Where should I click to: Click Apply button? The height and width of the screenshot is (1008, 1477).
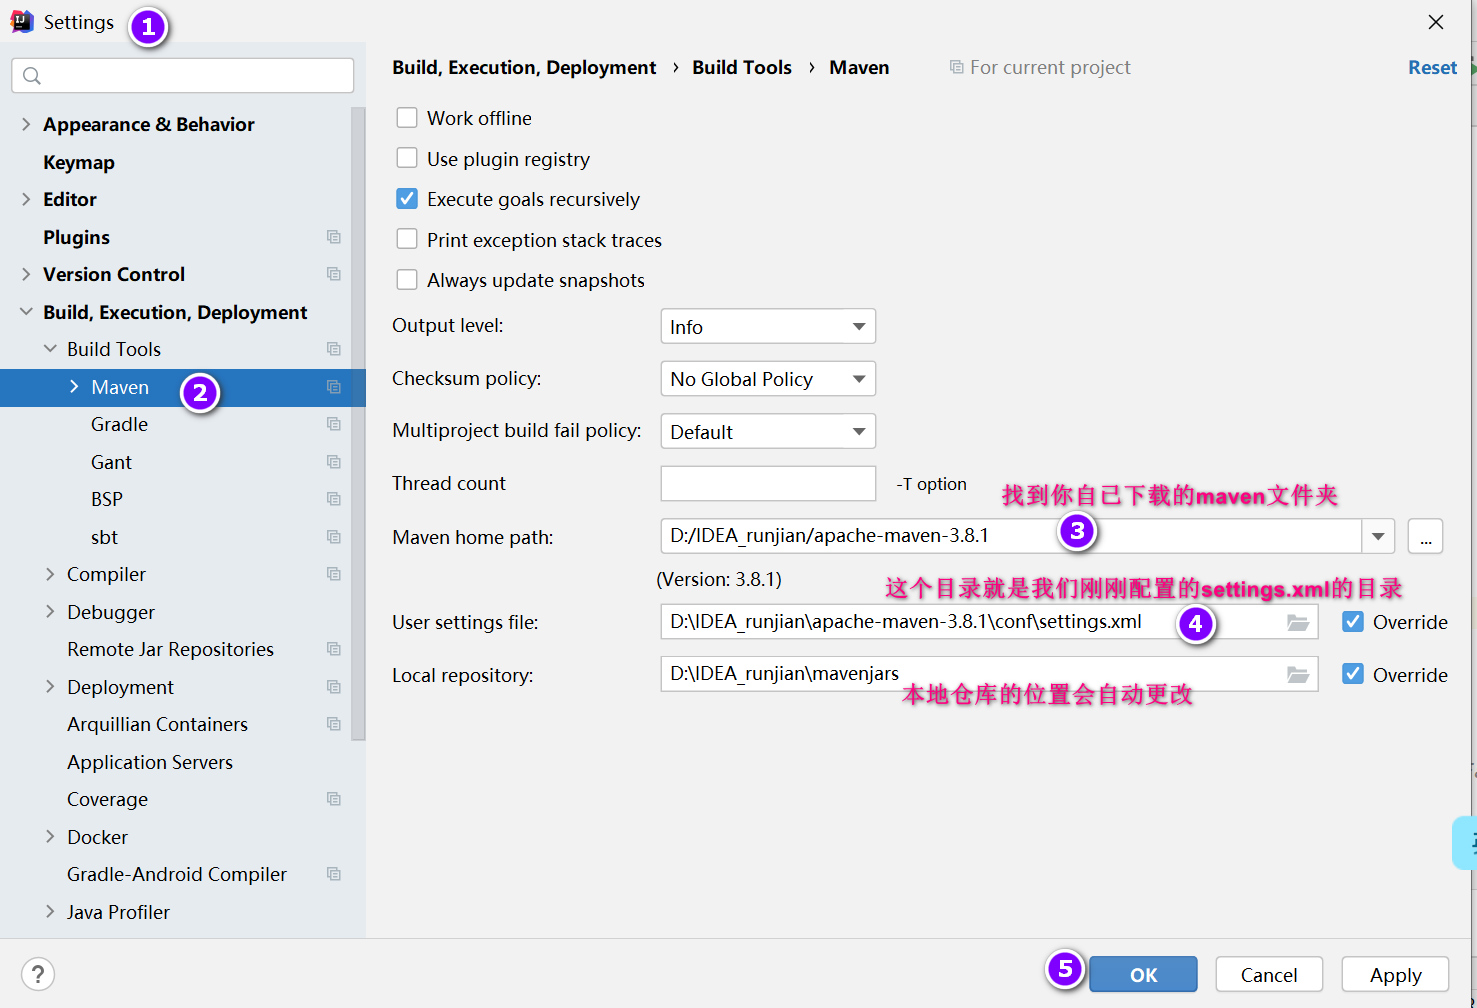tap(1395, 974)
